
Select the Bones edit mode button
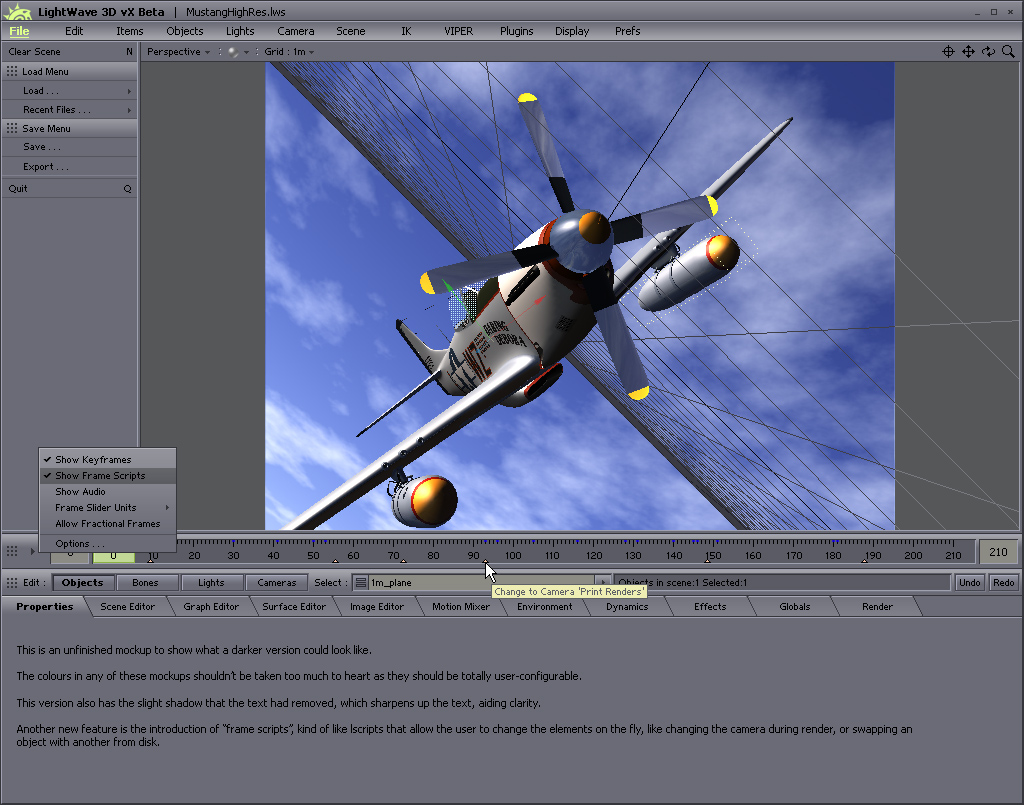(x=145, y=582)
